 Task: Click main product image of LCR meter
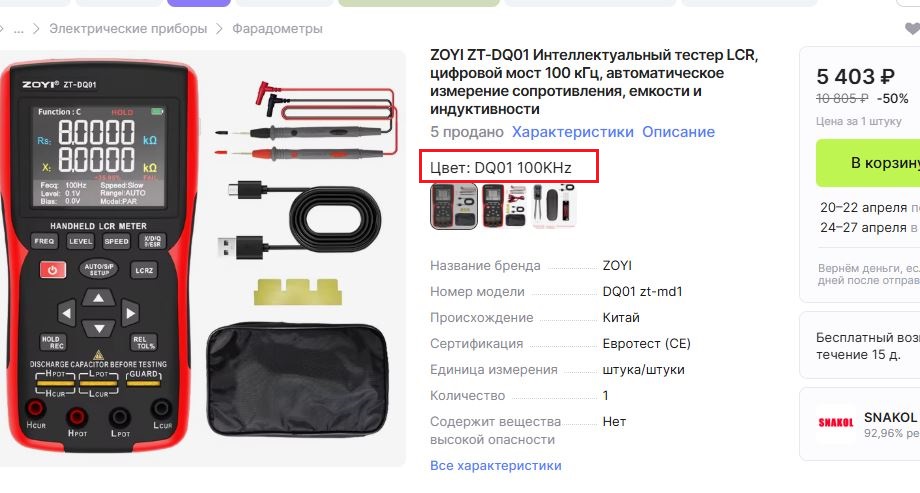tap(202, 258)
